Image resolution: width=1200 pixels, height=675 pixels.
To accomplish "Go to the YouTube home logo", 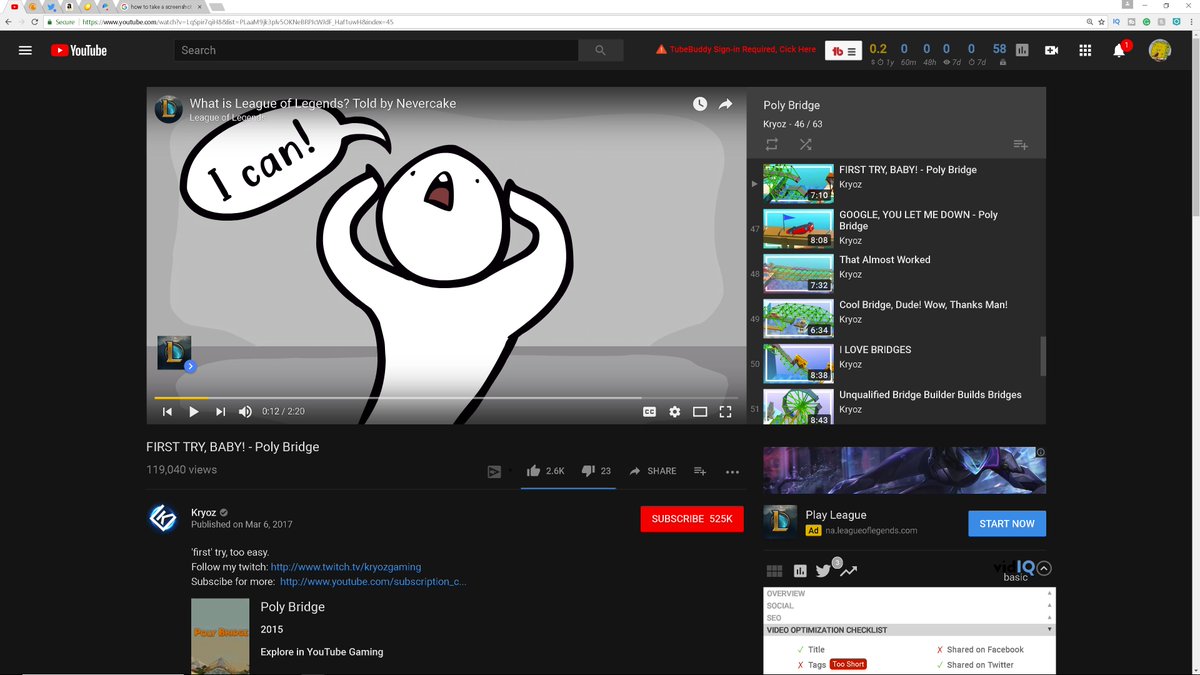I will tap(79, 50).
